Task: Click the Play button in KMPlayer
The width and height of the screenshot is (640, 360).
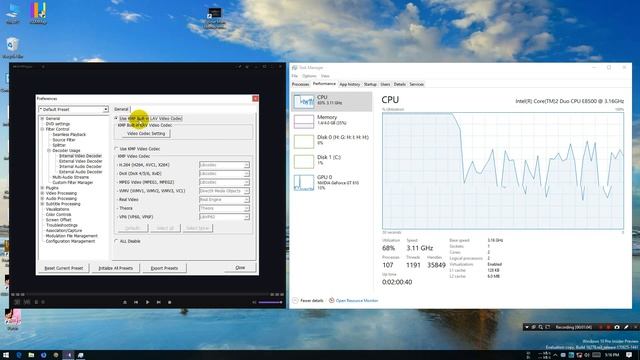Action: pyautogui.click(x=147, y=302)
